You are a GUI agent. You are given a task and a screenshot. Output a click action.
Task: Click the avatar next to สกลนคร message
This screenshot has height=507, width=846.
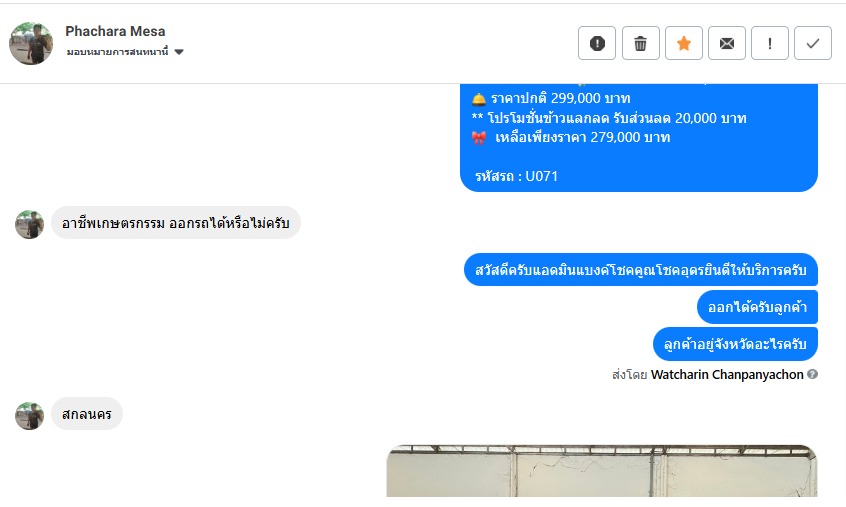29,415
